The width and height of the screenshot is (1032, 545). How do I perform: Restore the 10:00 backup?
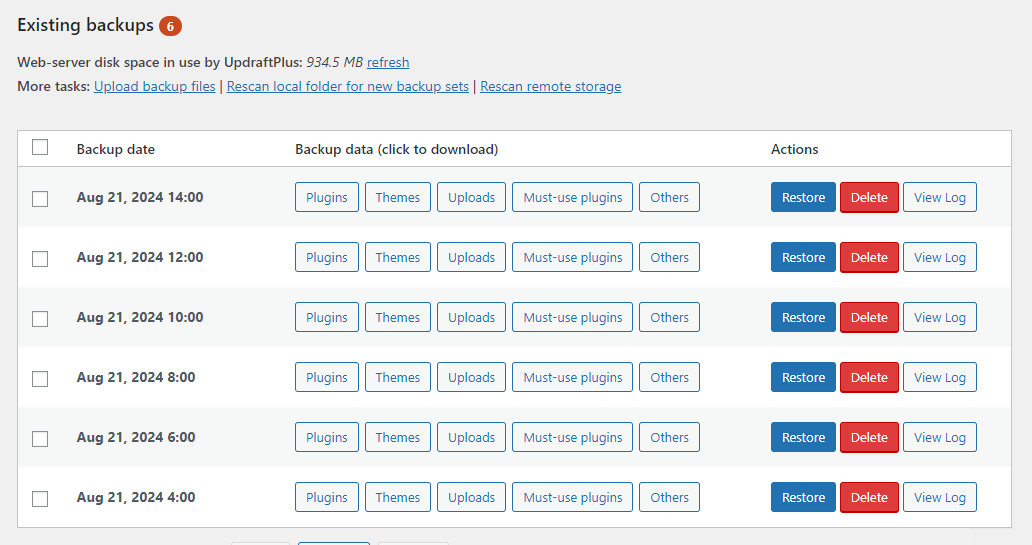(x=803, y=317)
